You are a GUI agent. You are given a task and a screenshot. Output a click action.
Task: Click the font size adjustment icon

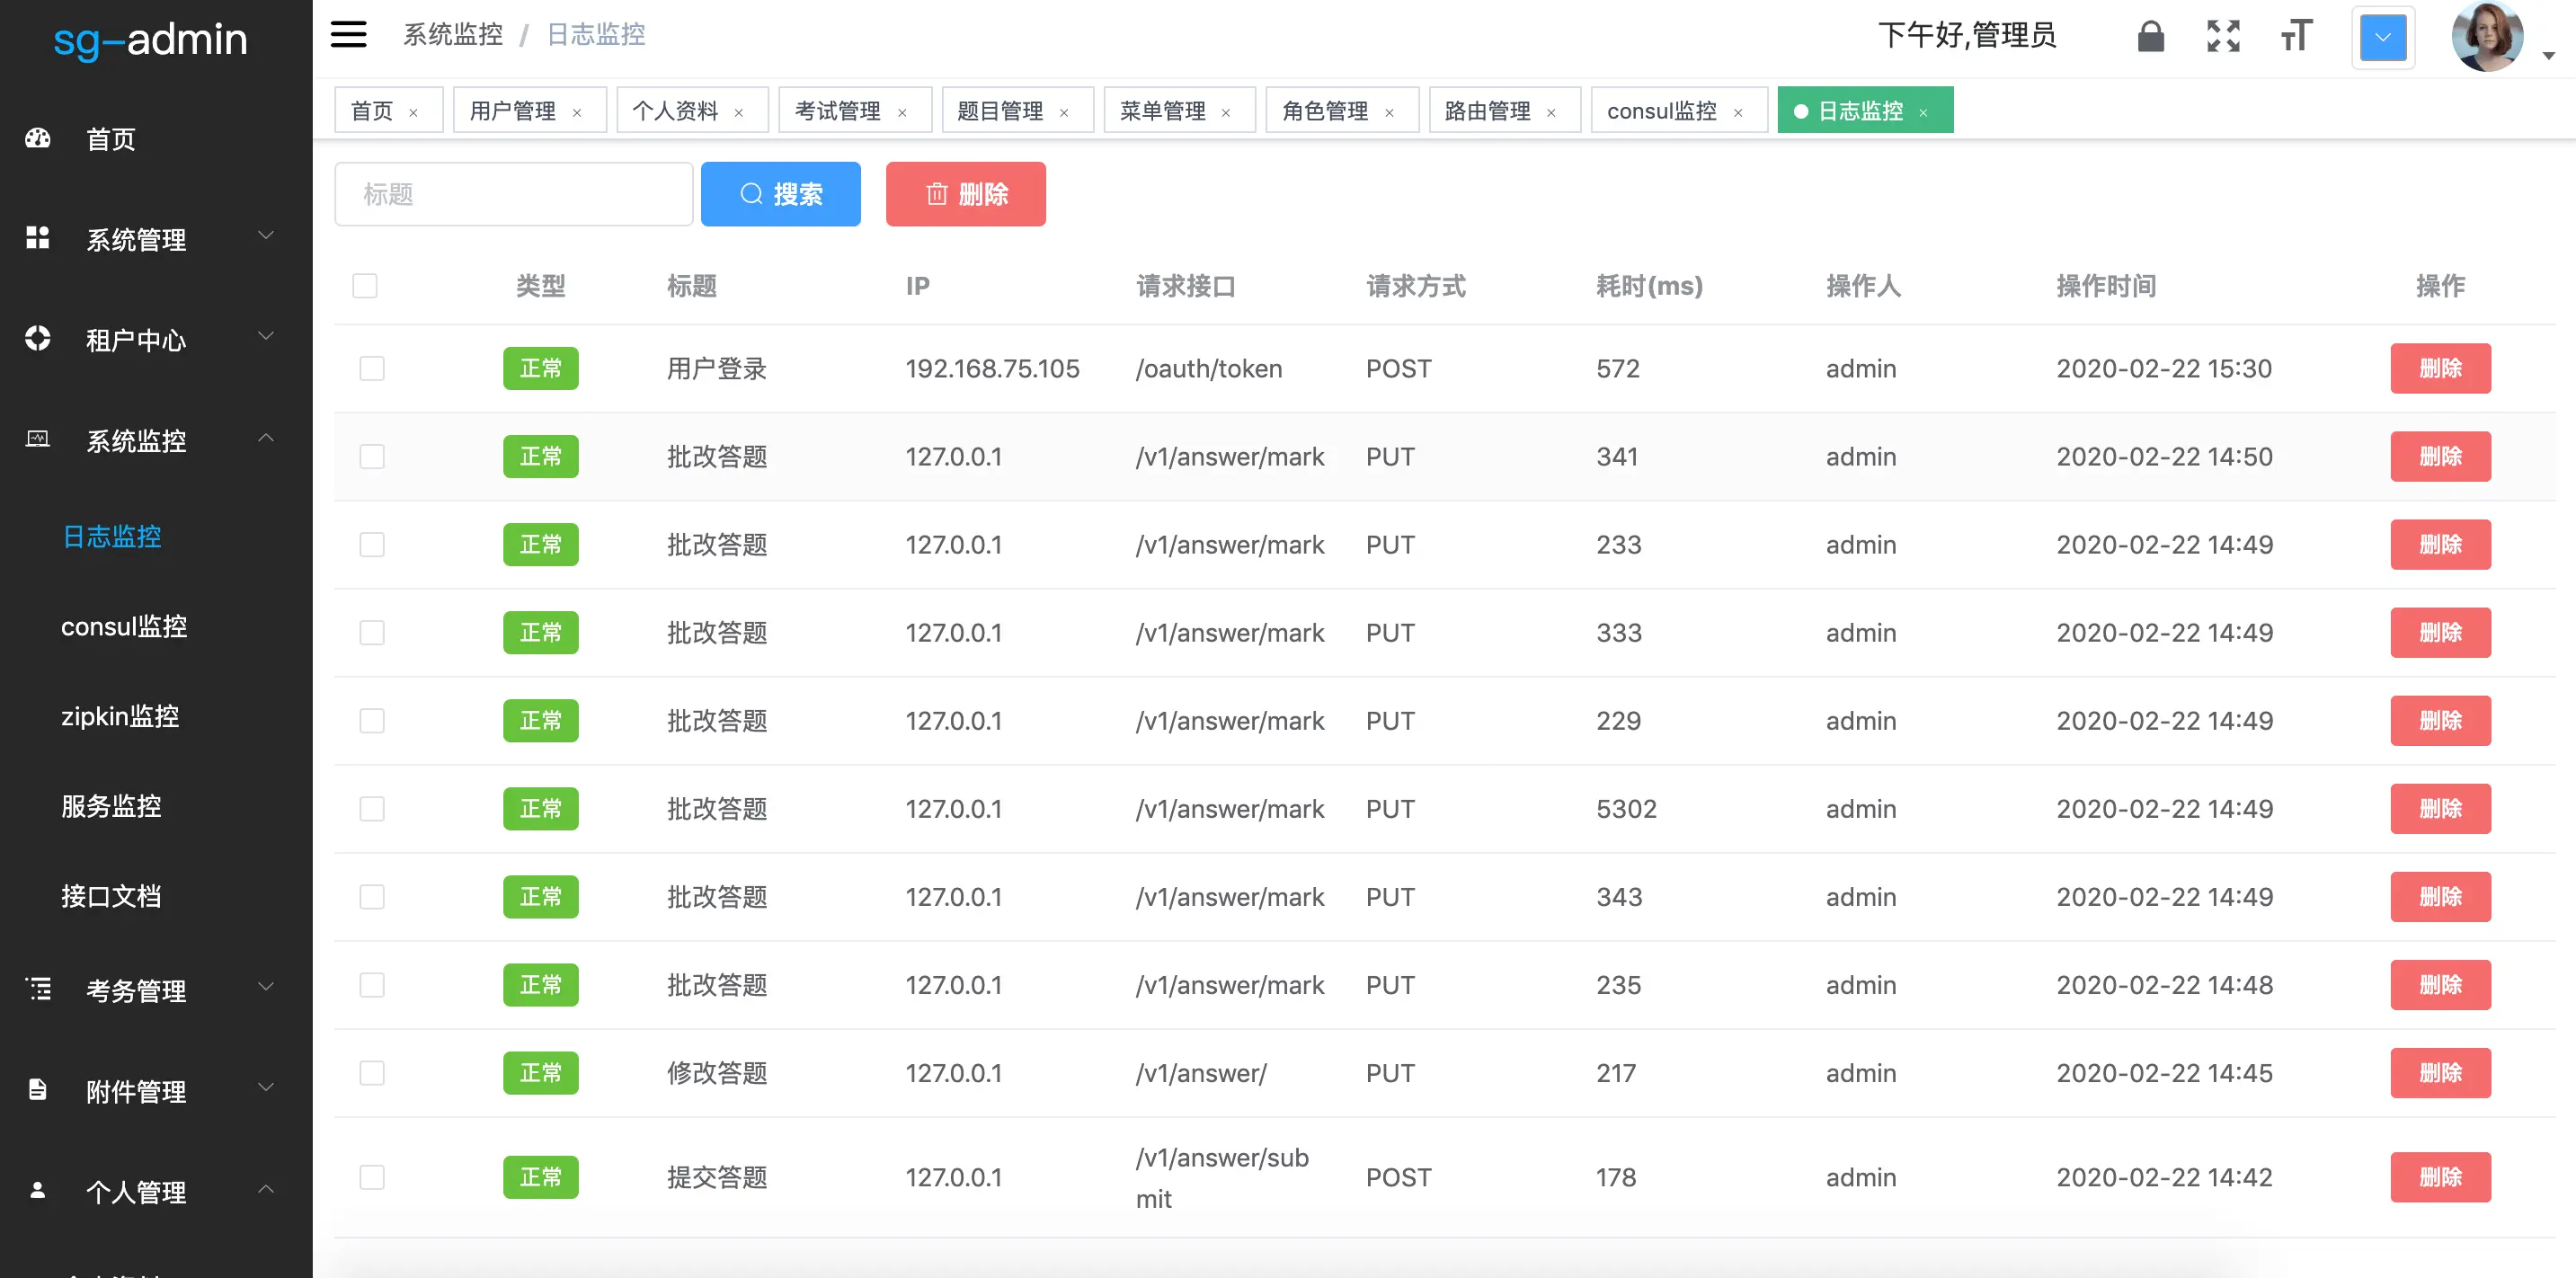[2295, 36]
